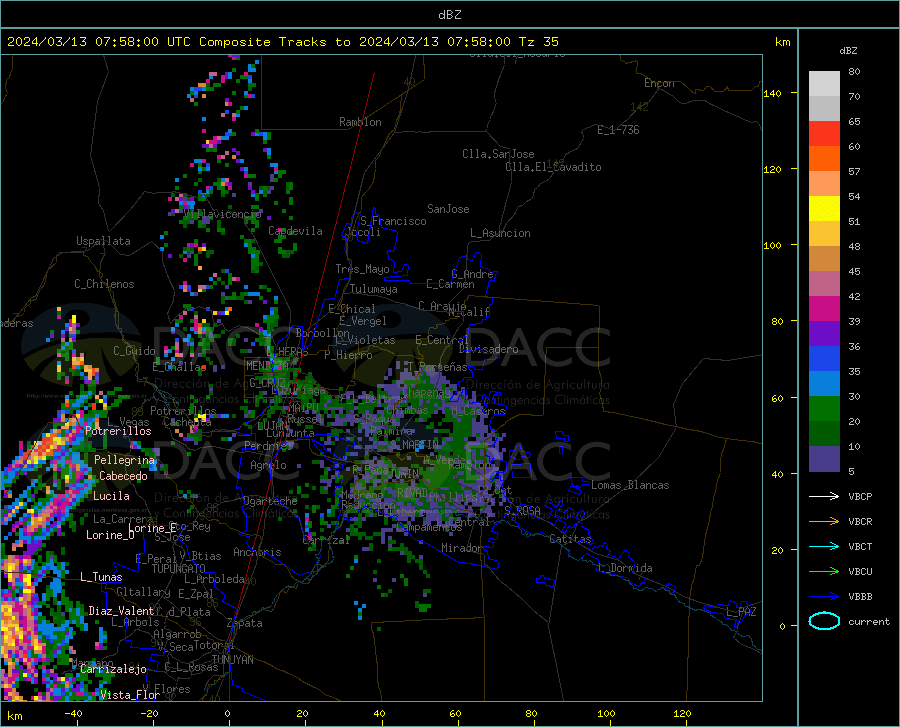Select the purple 36-39 dBZ swatch
The height and width of the screenshot is (727, 900).
(824, 334)
